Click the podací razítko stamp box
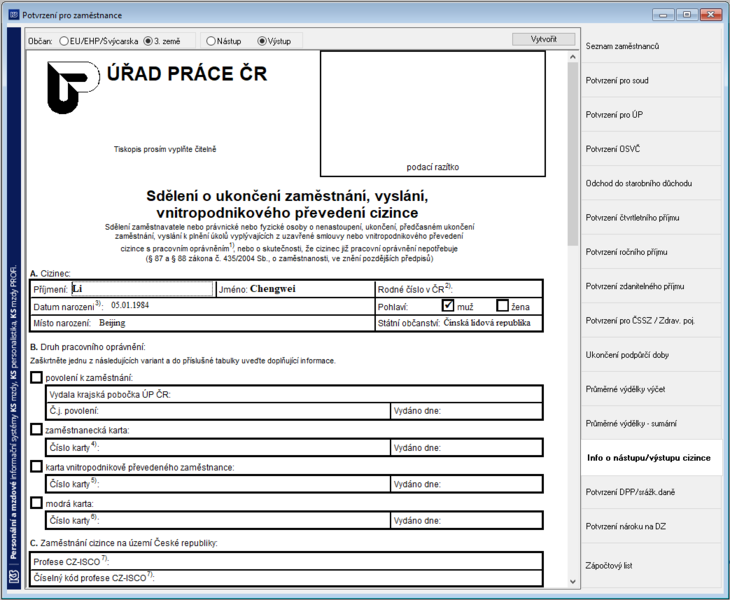The width and height of the screenshot is (730, 600). [433, 114]
